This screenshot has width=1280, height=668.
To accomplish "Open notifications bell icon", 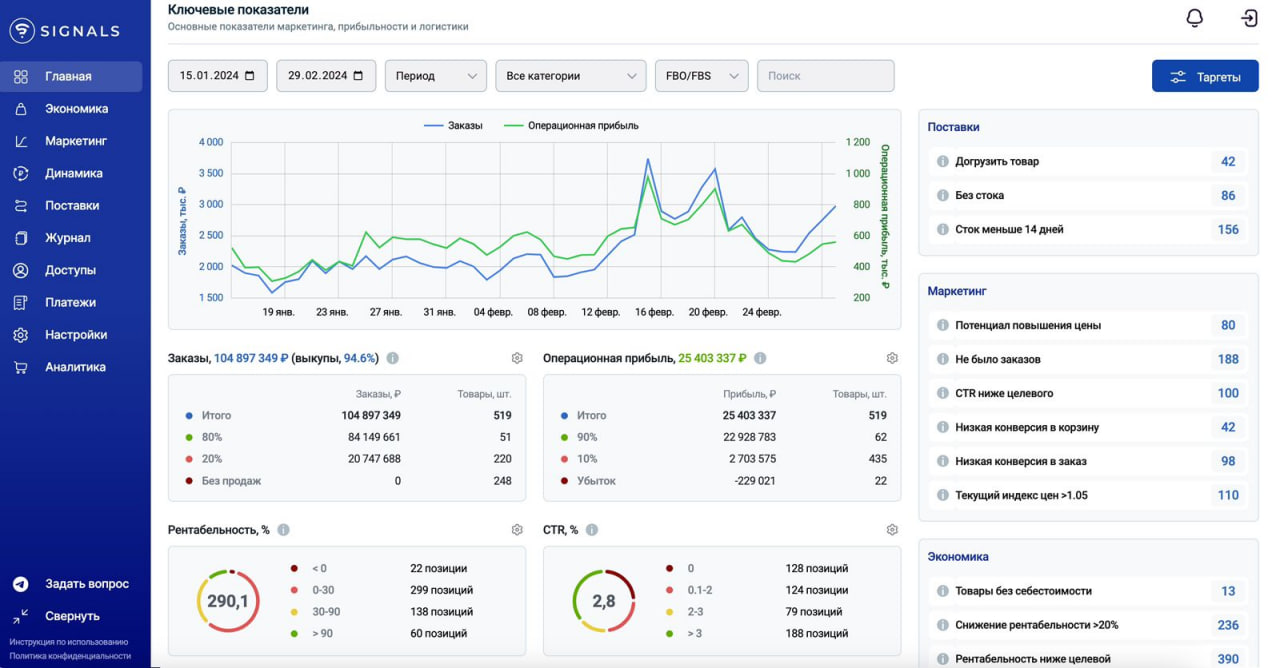I will tap(1194, 18).
